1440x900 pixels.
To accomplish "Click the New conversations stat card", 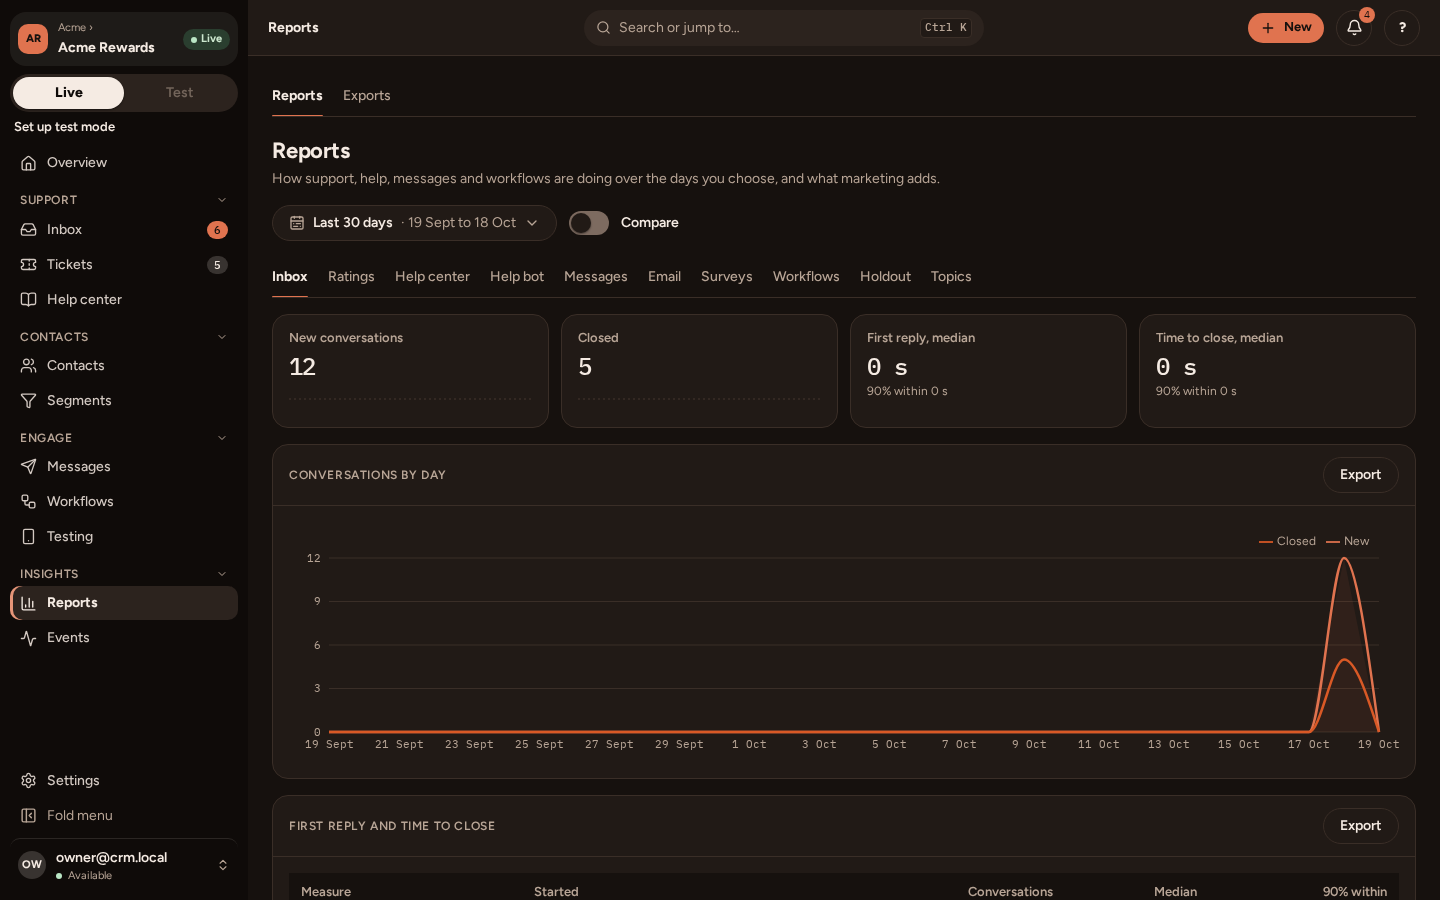I will click(x=410, y=371).
